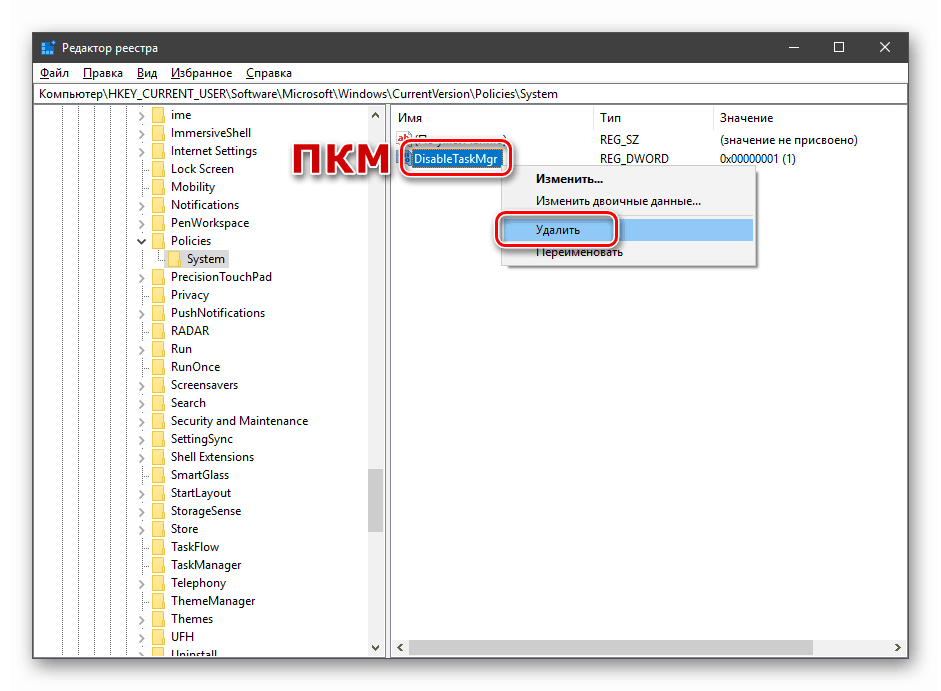Open the Избранное menu
The height and width of the screenshot is (691, 941).
click(x=201, y=73)
